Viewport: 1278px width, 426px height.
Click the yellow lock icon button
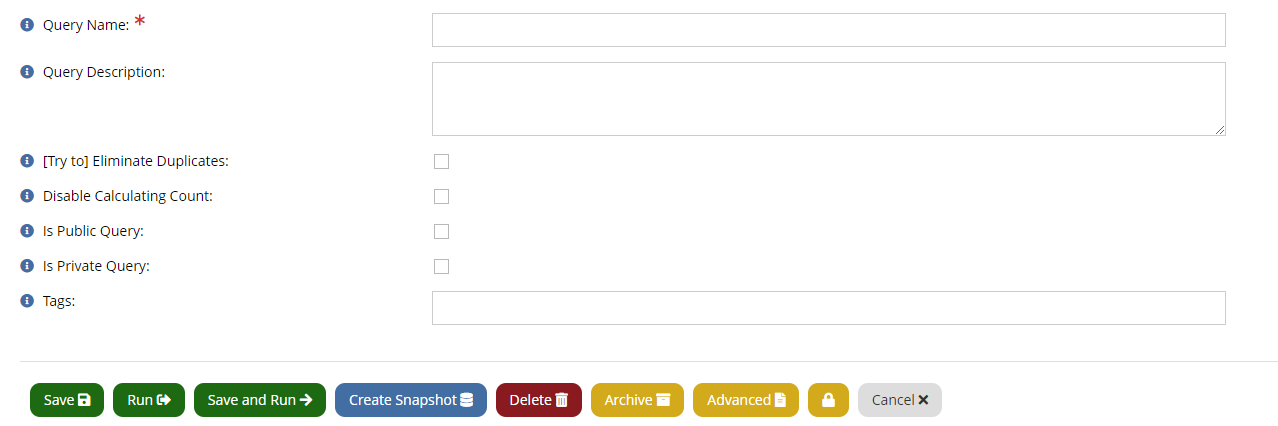[x=828, y=400]
